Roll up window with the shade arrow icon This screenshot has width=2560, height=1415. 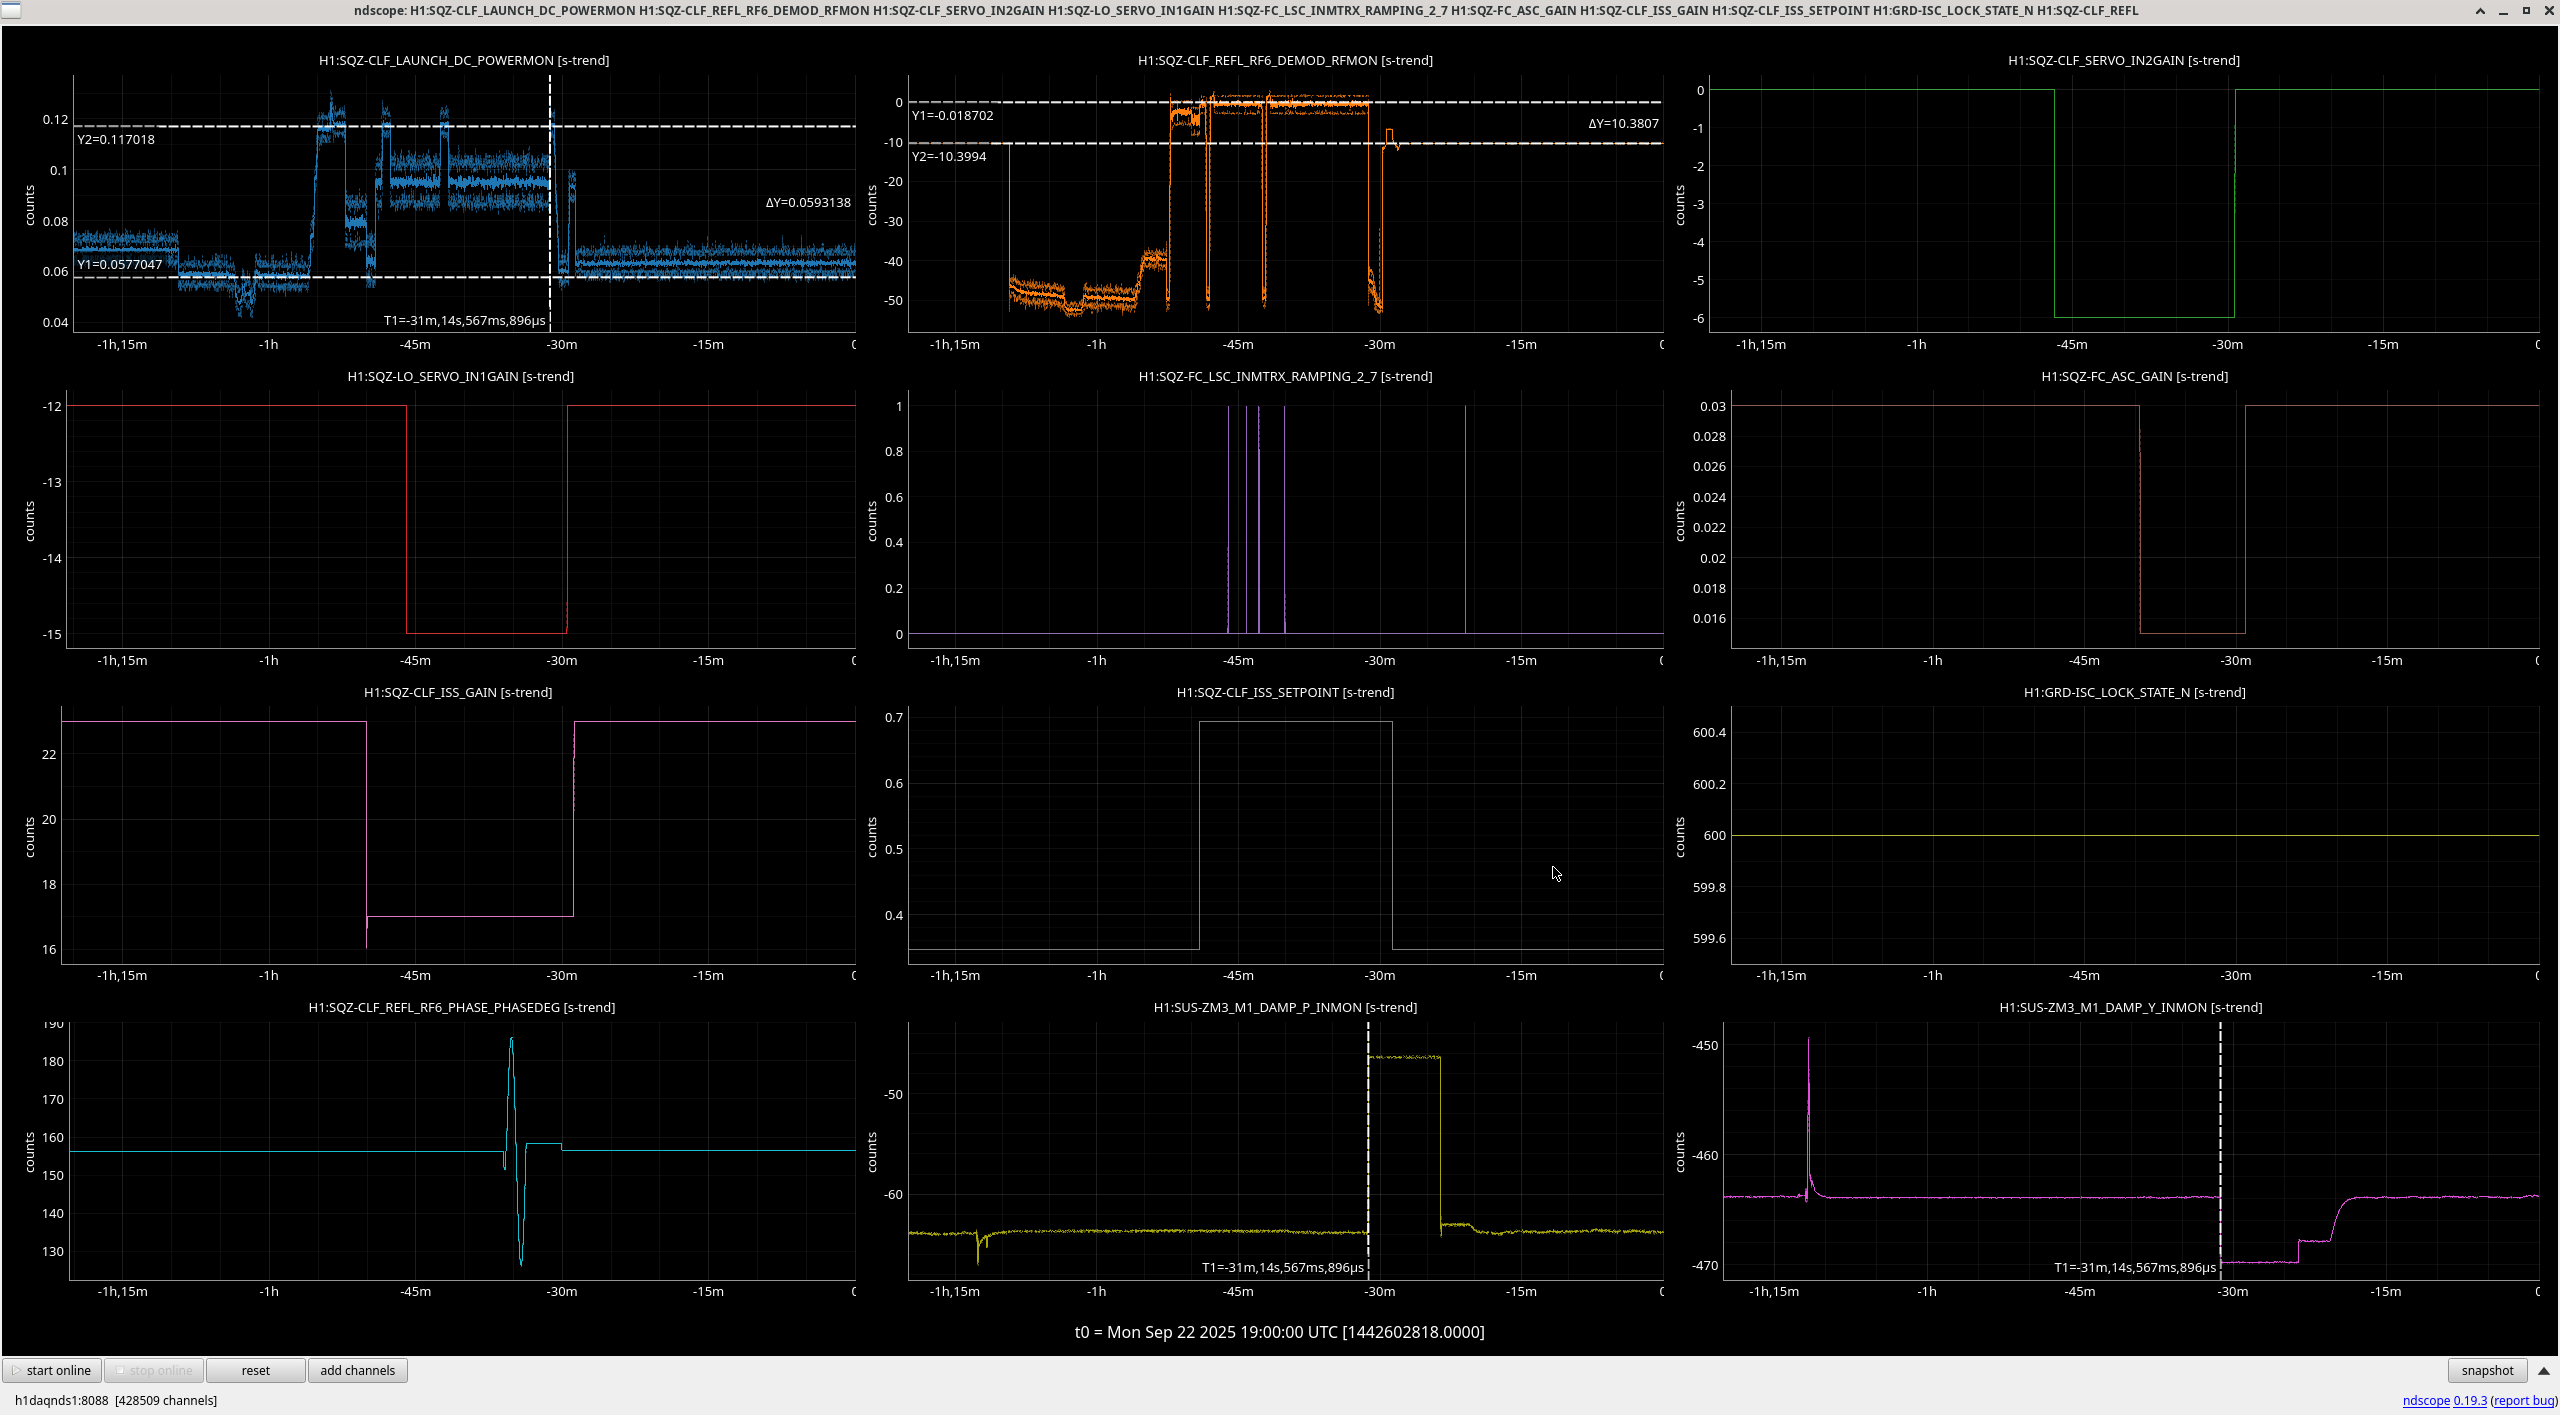[x=2480, y=11]
